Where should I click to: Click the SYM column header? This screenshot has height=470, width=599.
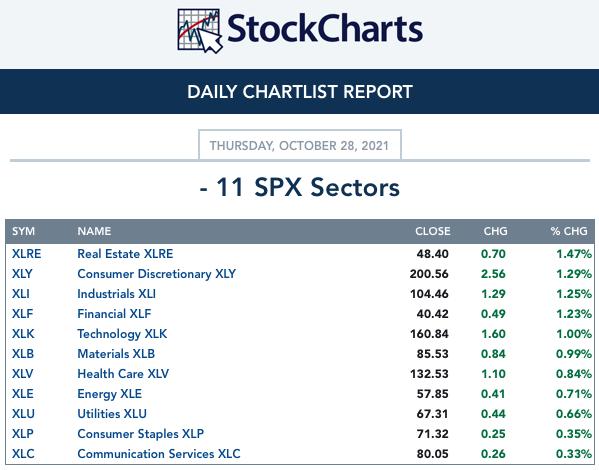click(23, 231)
